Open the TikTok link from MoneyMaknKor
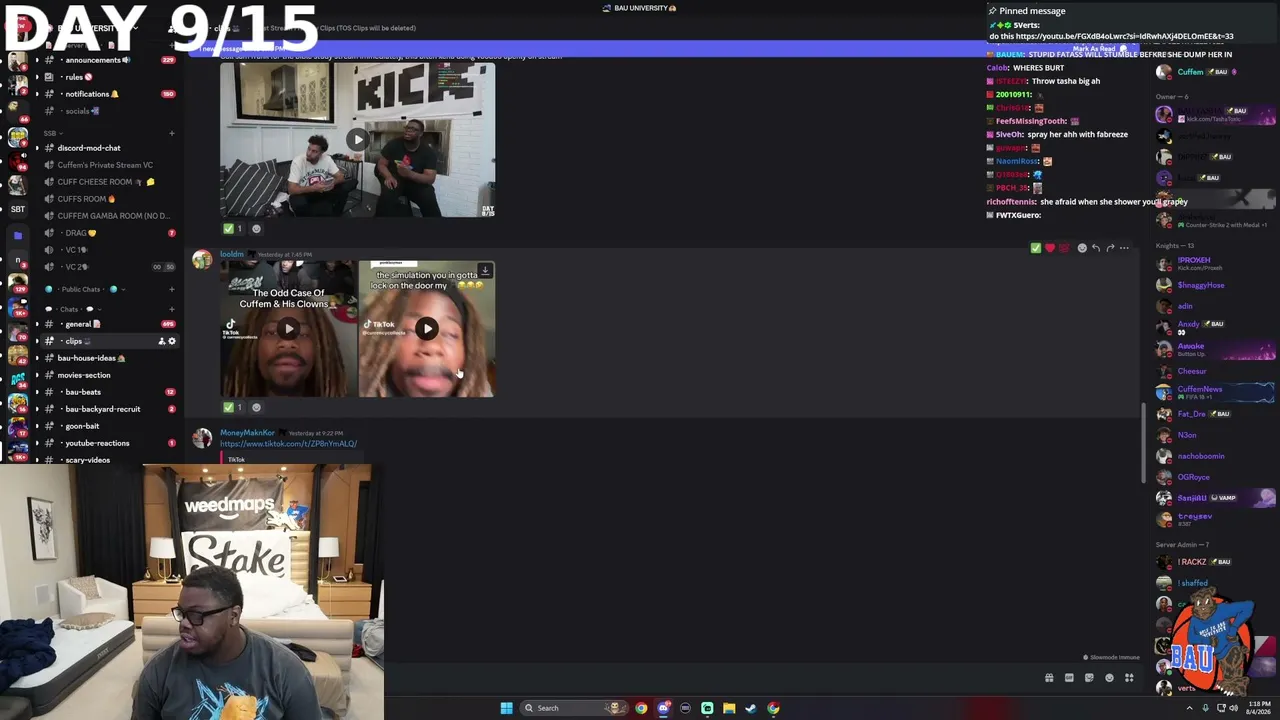This screenshot has width=1280, height=720. point(288,444)
